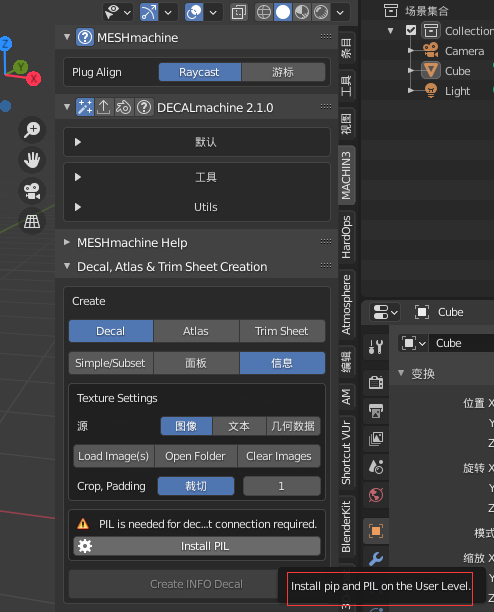This screenshot has height=612, width=494.
Task: Switch to rendered shading mode
Action: coord(321,12)
